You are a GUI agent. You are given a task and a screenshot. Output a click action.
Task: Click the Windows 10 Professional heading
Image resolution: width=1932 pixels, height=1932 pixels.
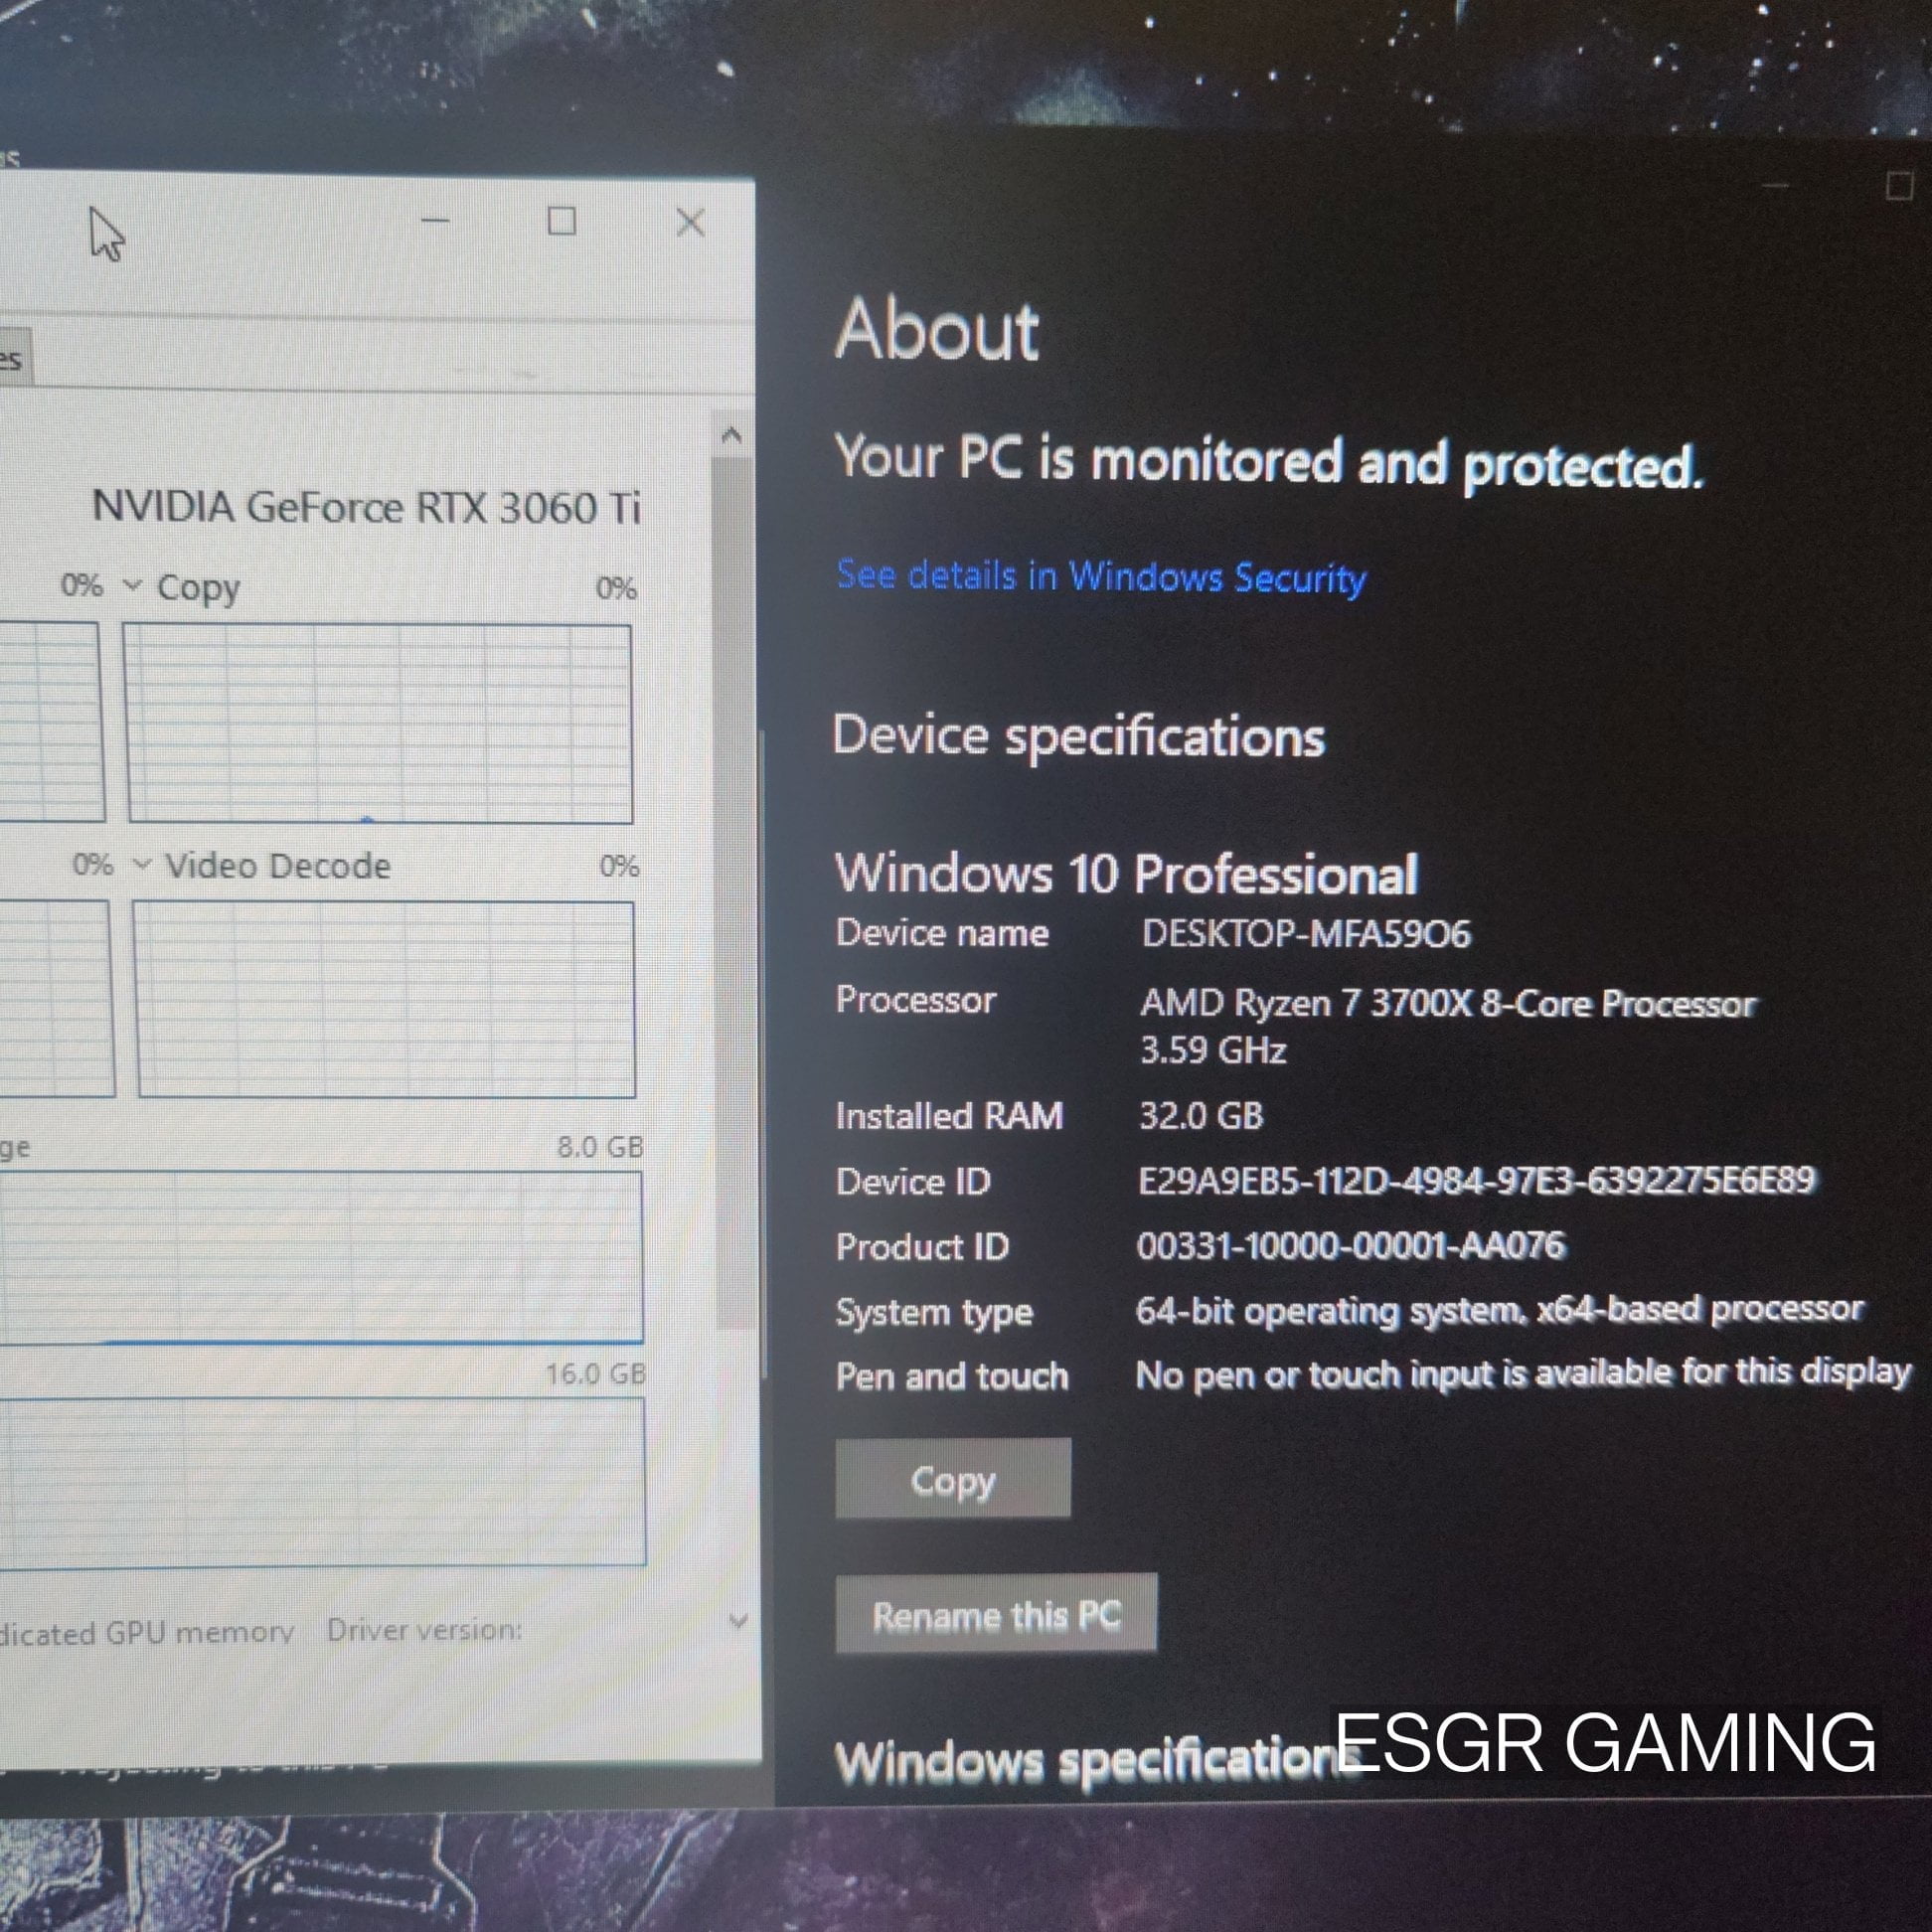1127,873
